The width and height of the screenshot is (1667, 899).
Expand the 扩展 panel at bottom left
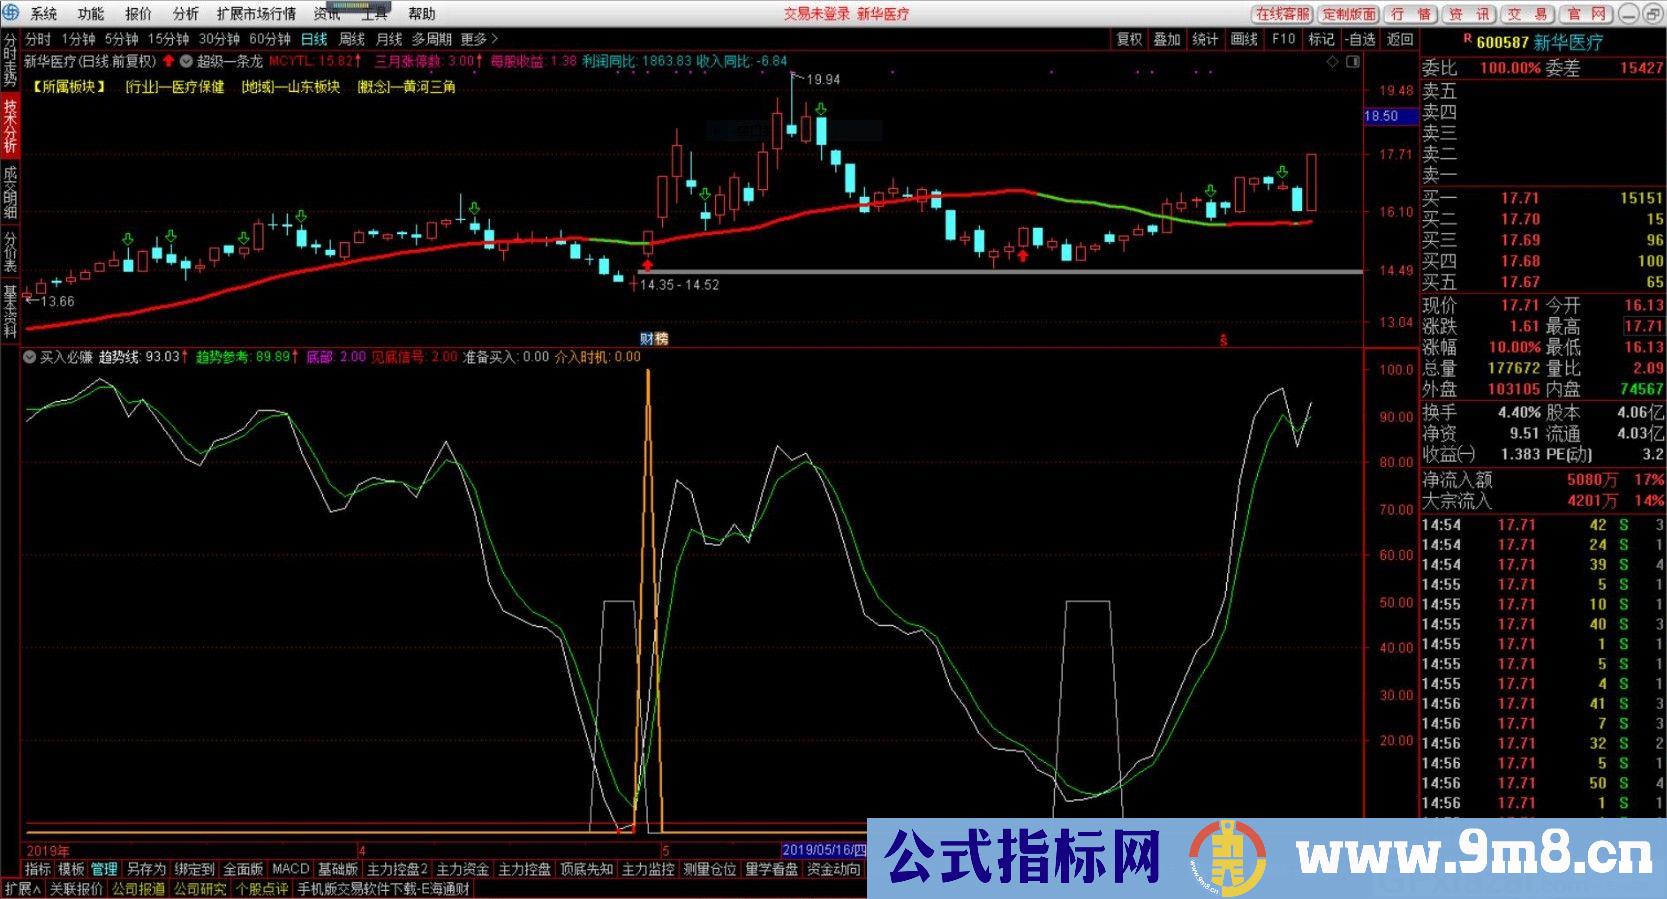point(22,888)
